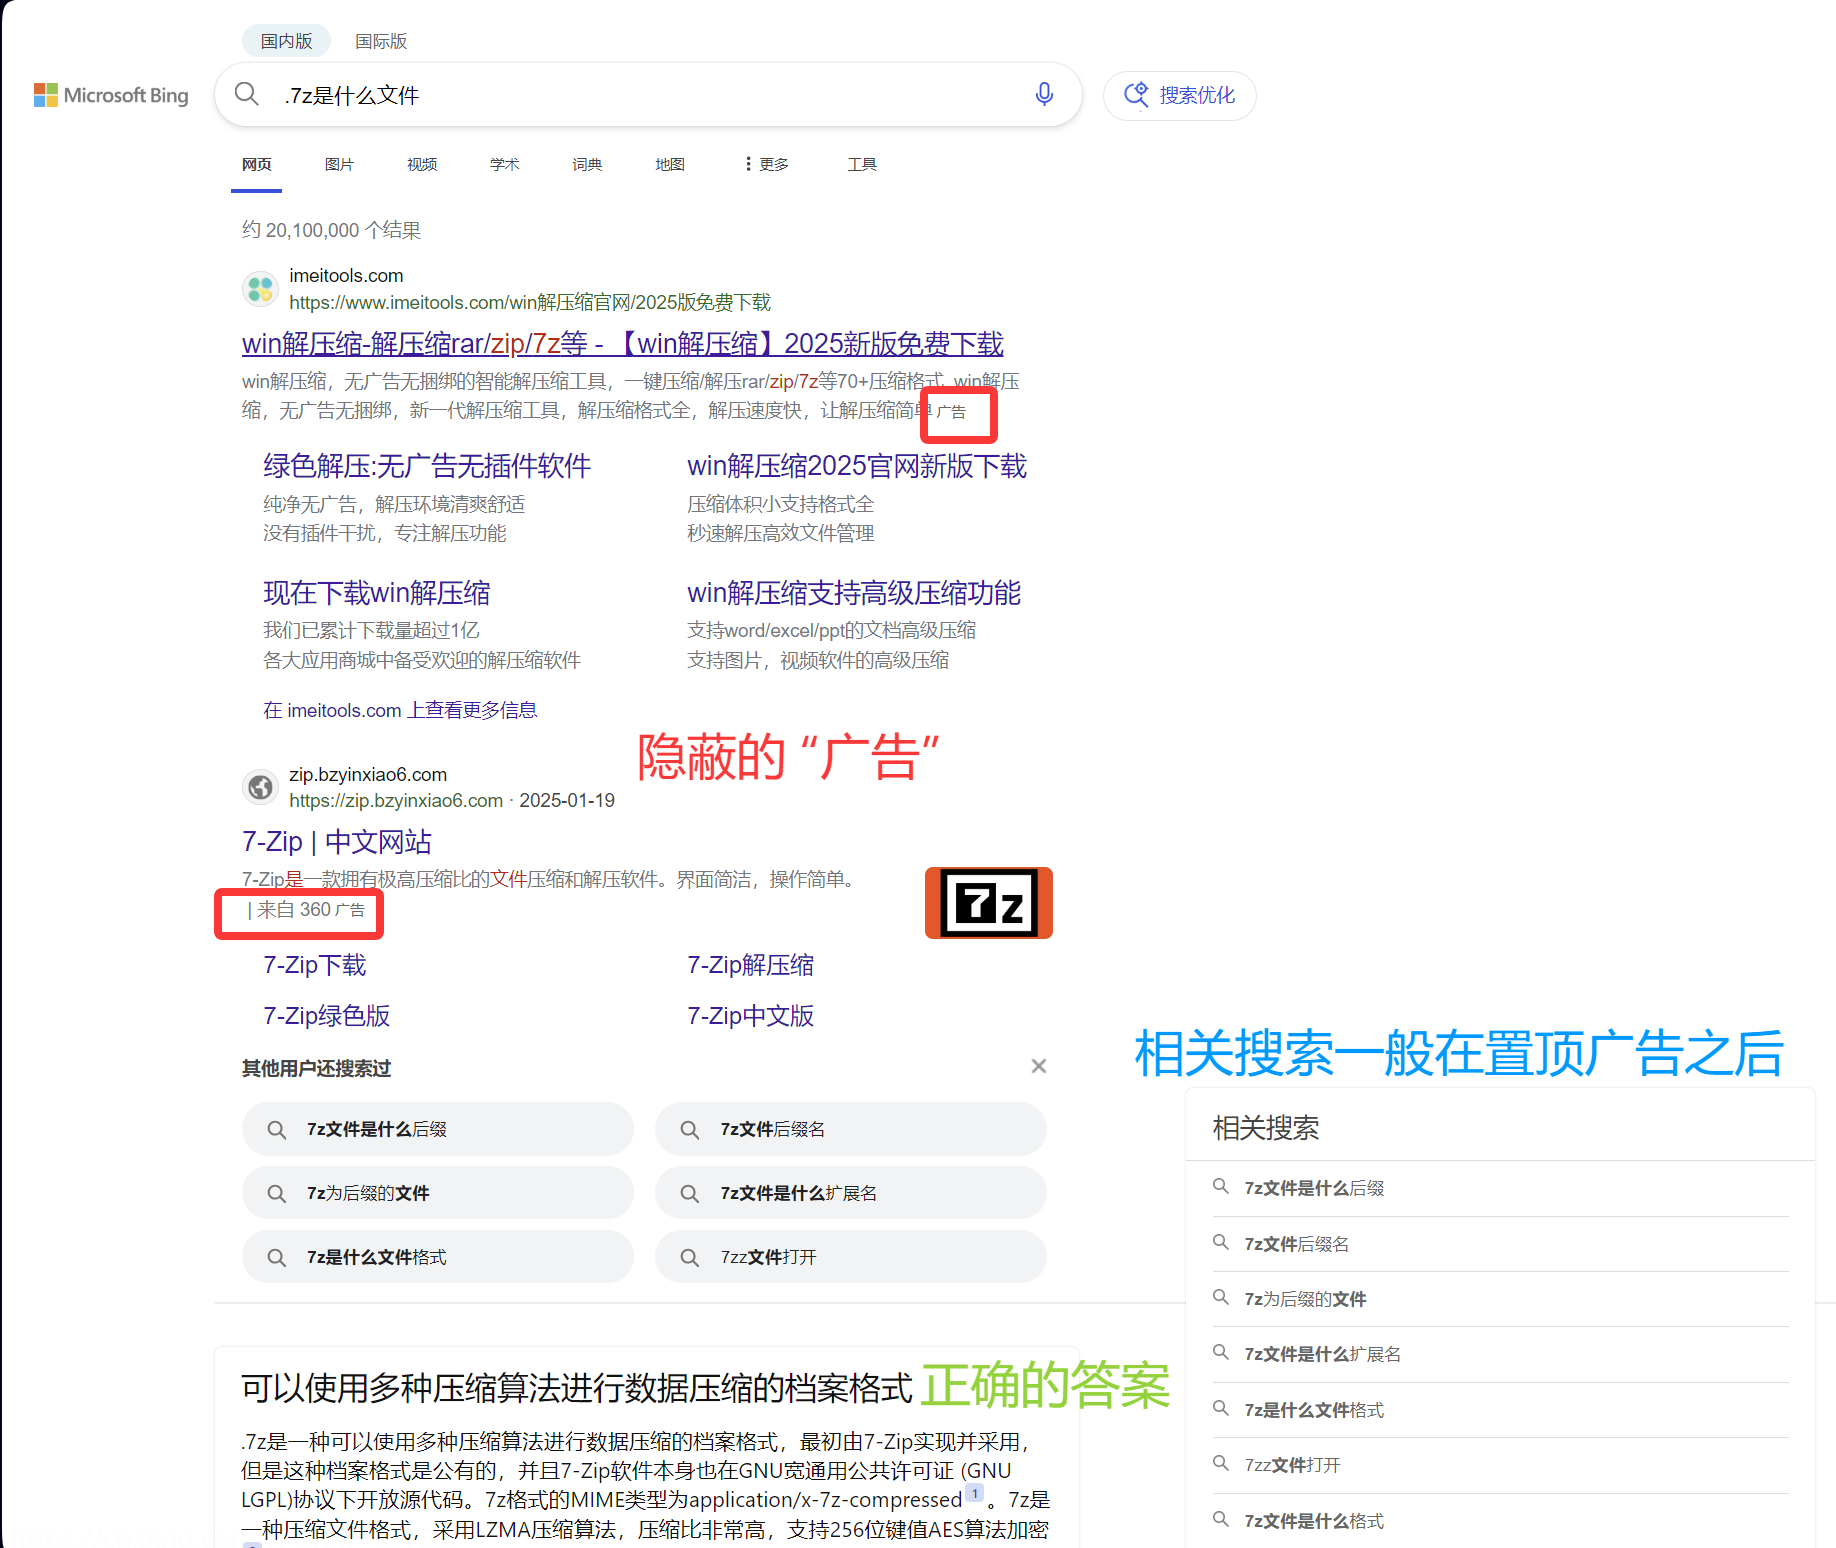
Task: Click the search magnifier icon in the search bar
Action: click(247, 94)
